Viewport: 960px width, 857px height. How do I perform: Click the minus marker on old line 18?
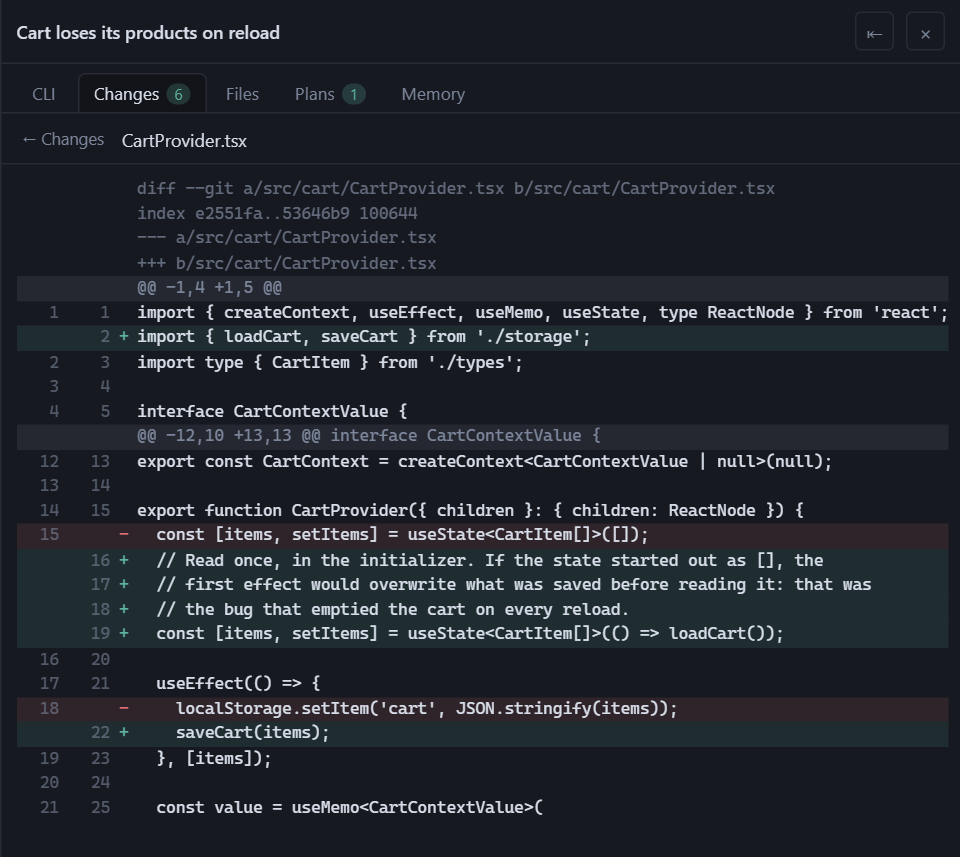point(124,708)
